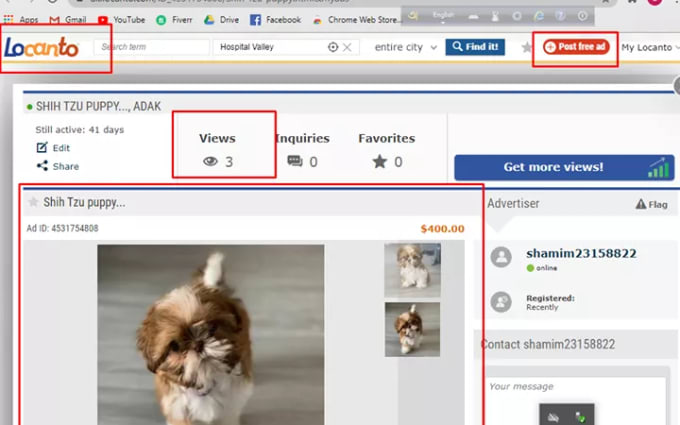
Task: Clear the location with the X icon
Action: click(347, 47)
